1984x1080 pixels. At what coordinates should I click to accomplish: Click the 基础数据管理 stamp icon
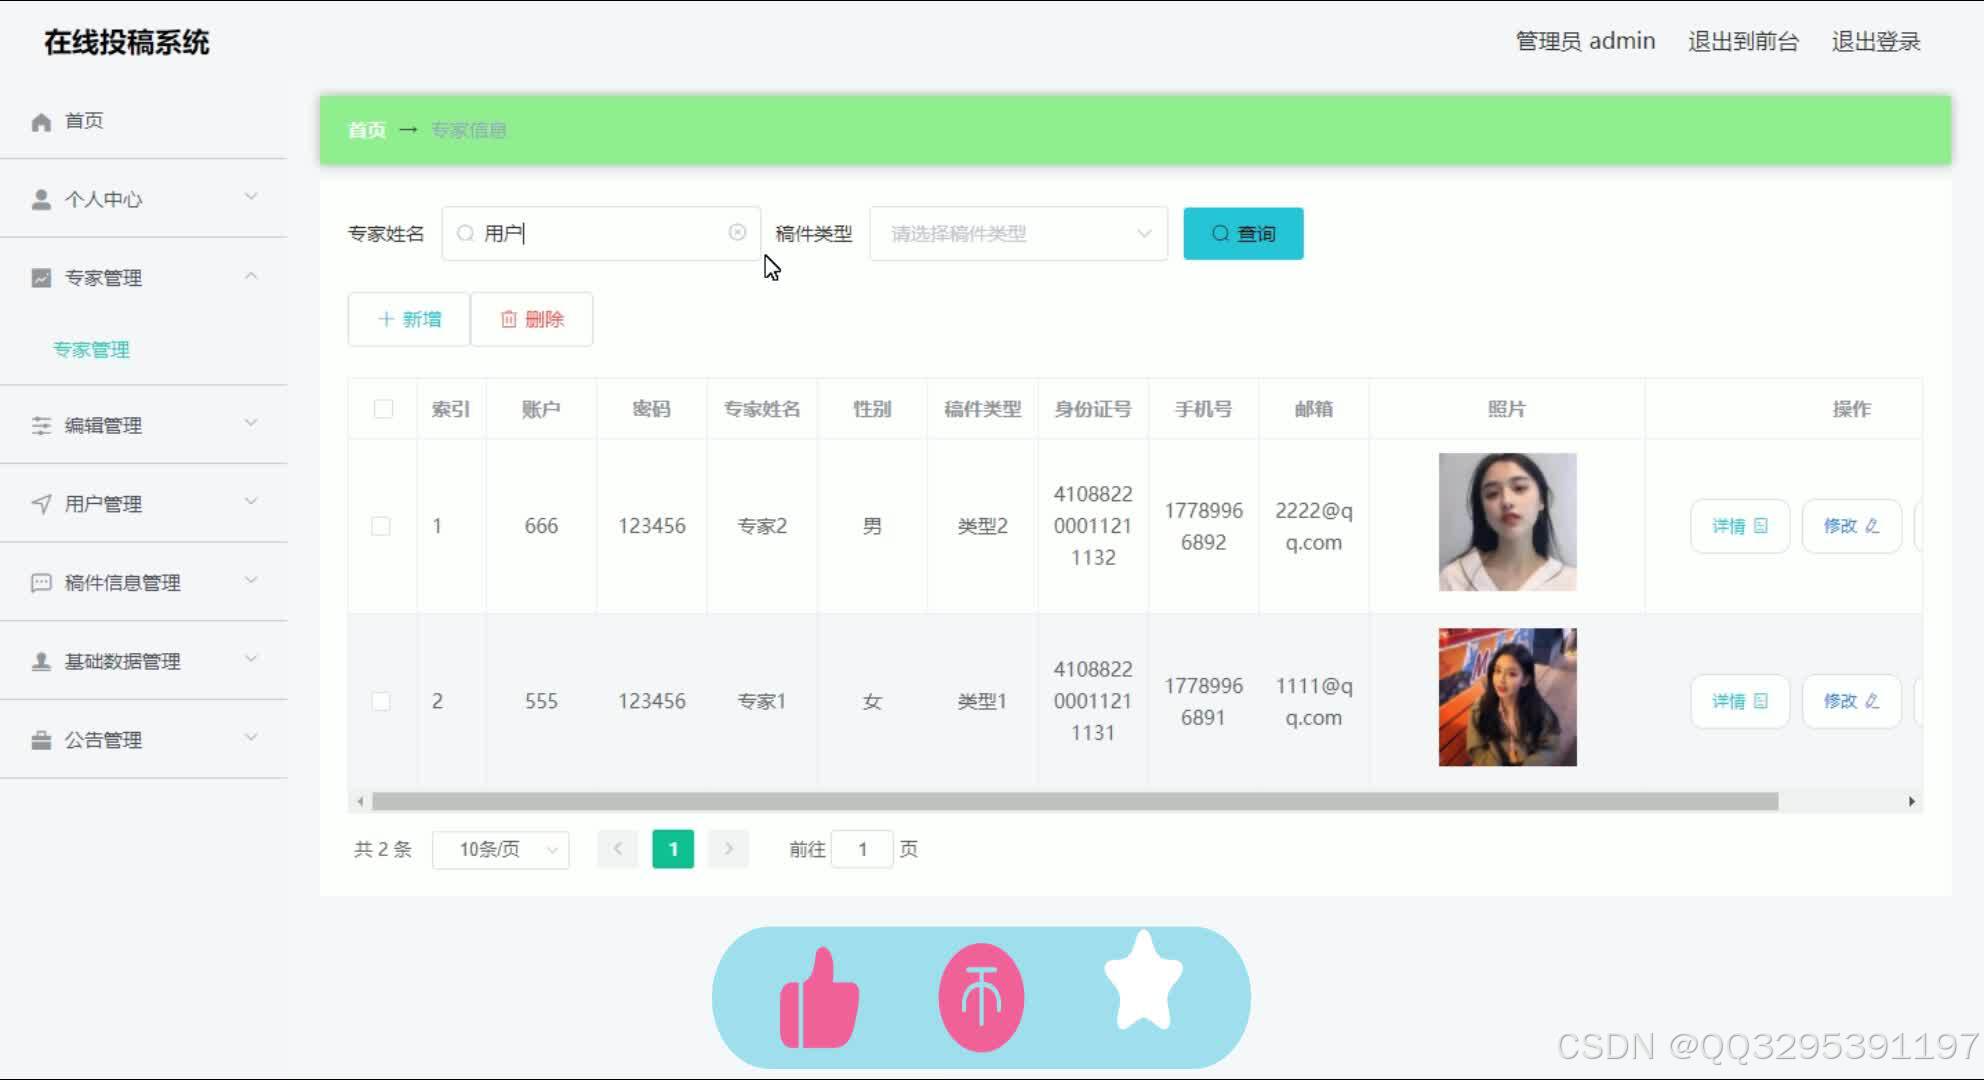pos(41,662)
